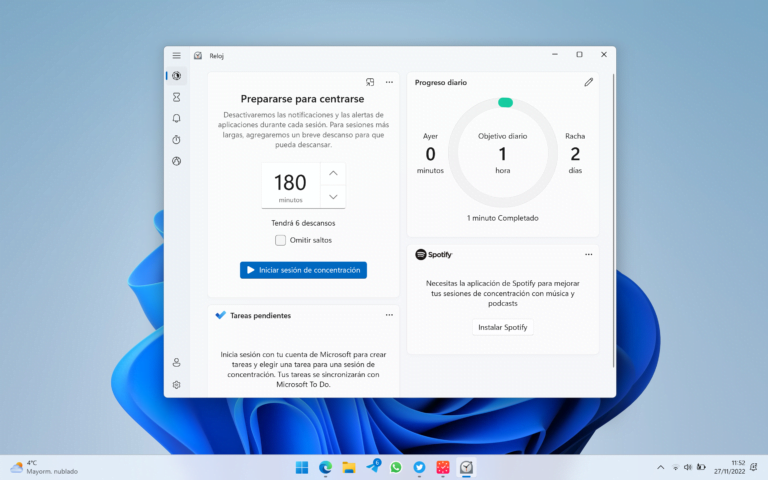Click the vertical scrollbar in Reloj window
The height and width of the screenshot is (480, 768).
point(613,220)
